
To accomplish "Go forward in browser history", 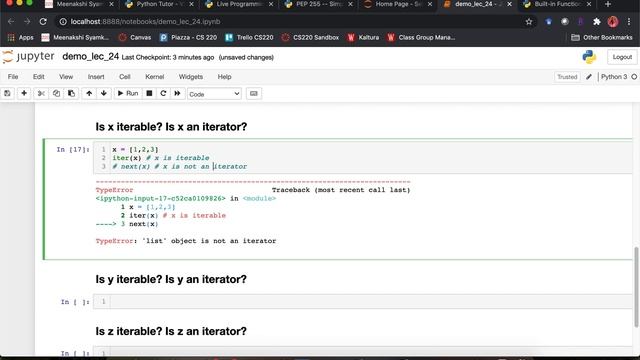I will [x=27, y=22].
